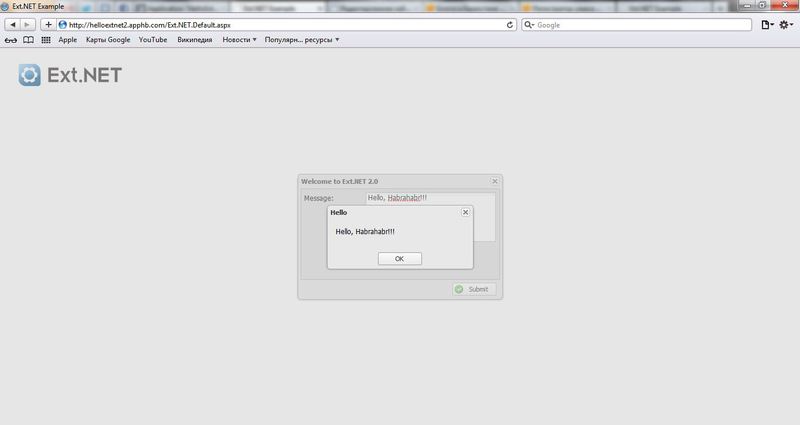Screen dimensions: 800x425
Task: Open the page menu icon
Action: (x=767, y=24)
